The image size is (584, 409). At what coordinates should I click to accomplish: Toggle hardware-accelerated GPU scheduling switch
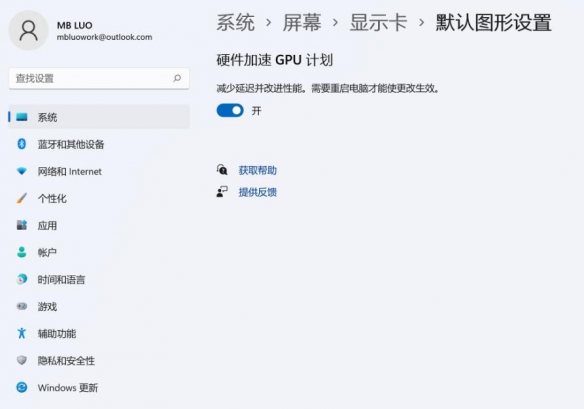(230, 111)
